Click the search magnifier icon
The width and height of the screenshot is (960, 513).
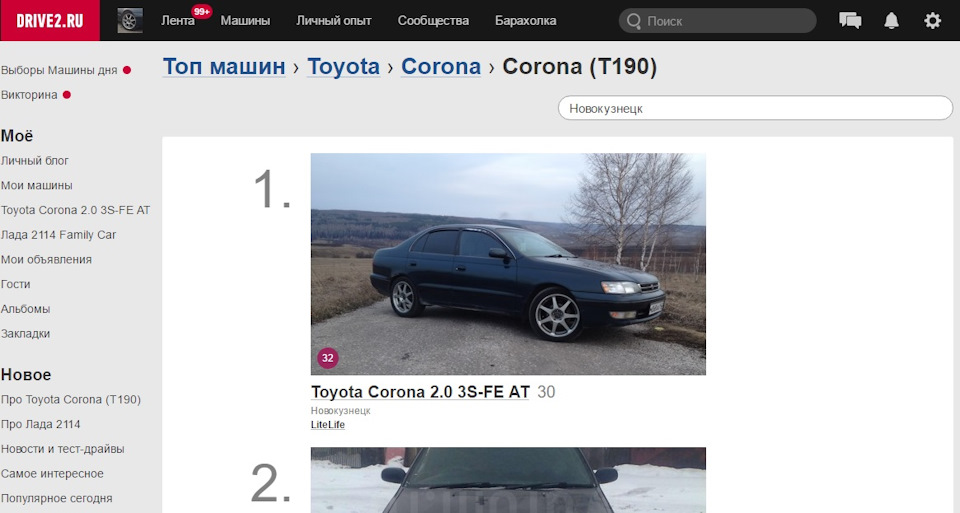point(634,21)
